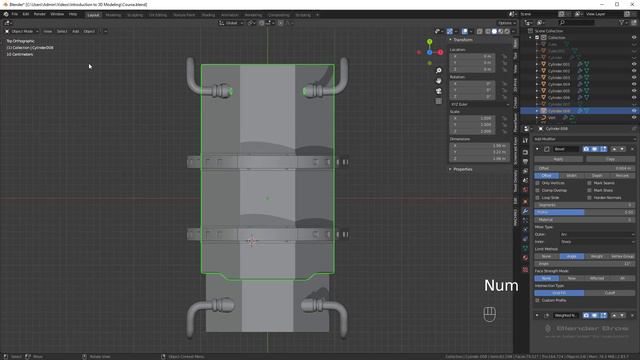Open the viewport View menu

pos(48,31)
